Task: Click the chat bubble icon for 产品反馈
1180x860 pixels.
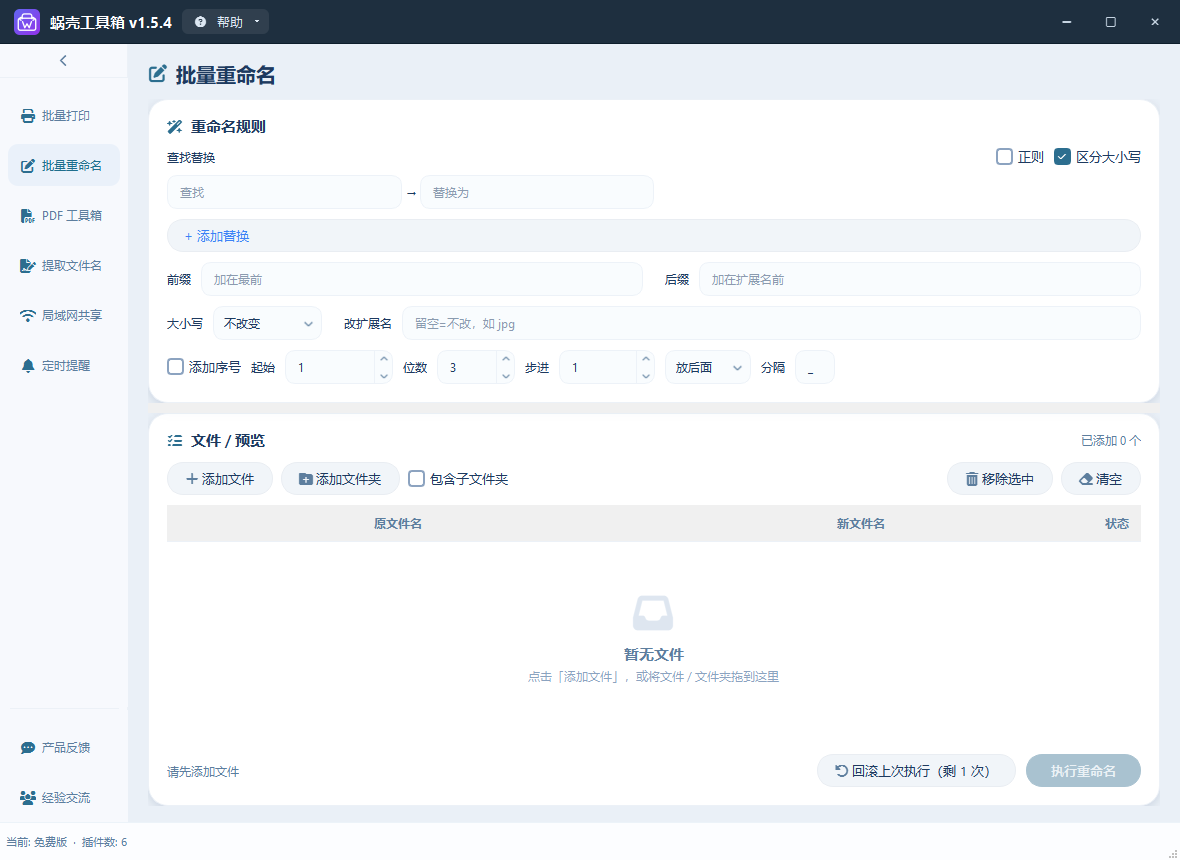Action: click(x=28, y=748)
